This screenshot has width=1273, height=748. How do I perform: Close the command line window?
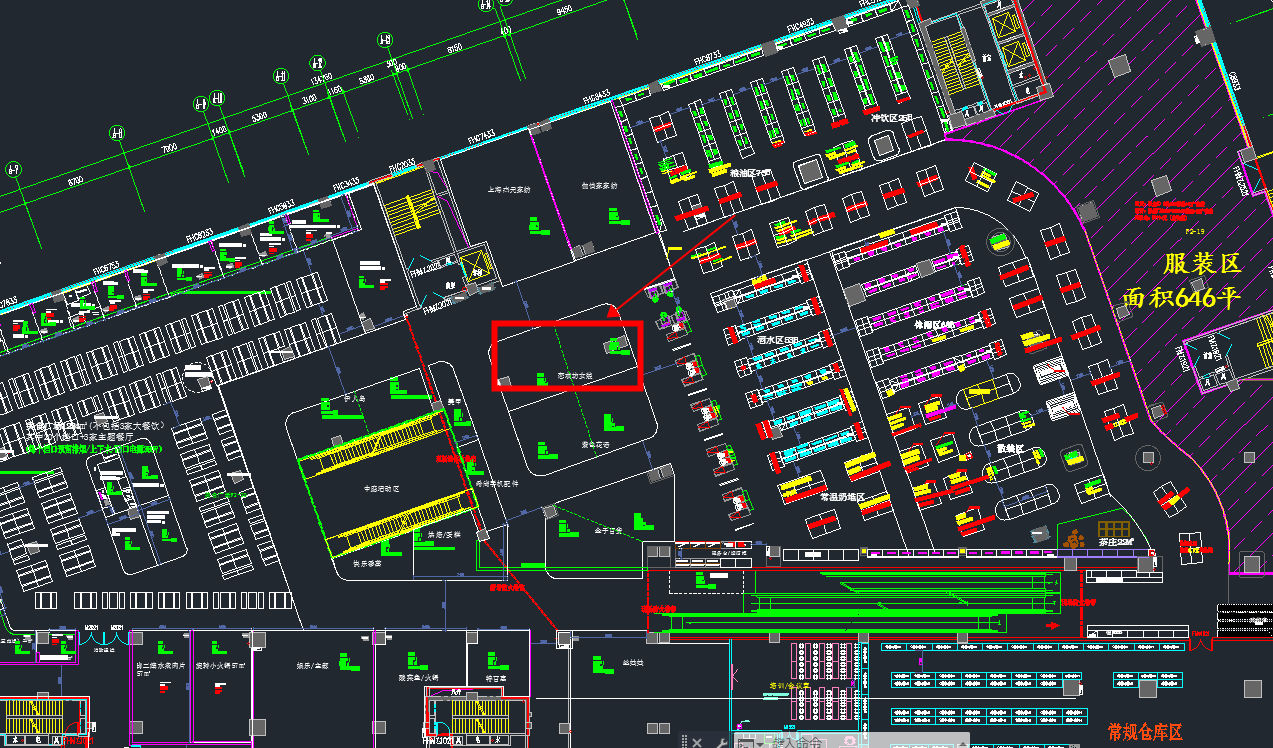[697, 741]
